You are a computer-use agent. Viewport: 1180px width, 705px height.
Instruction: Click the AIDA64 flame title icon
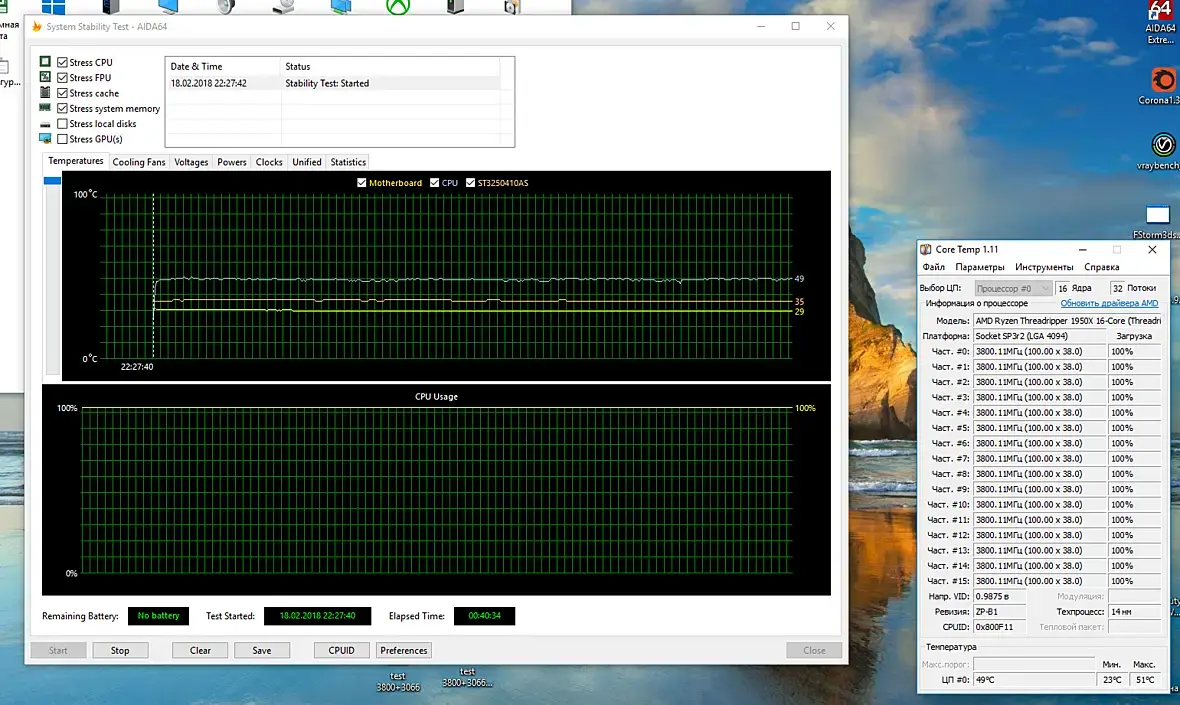point(36,26)
